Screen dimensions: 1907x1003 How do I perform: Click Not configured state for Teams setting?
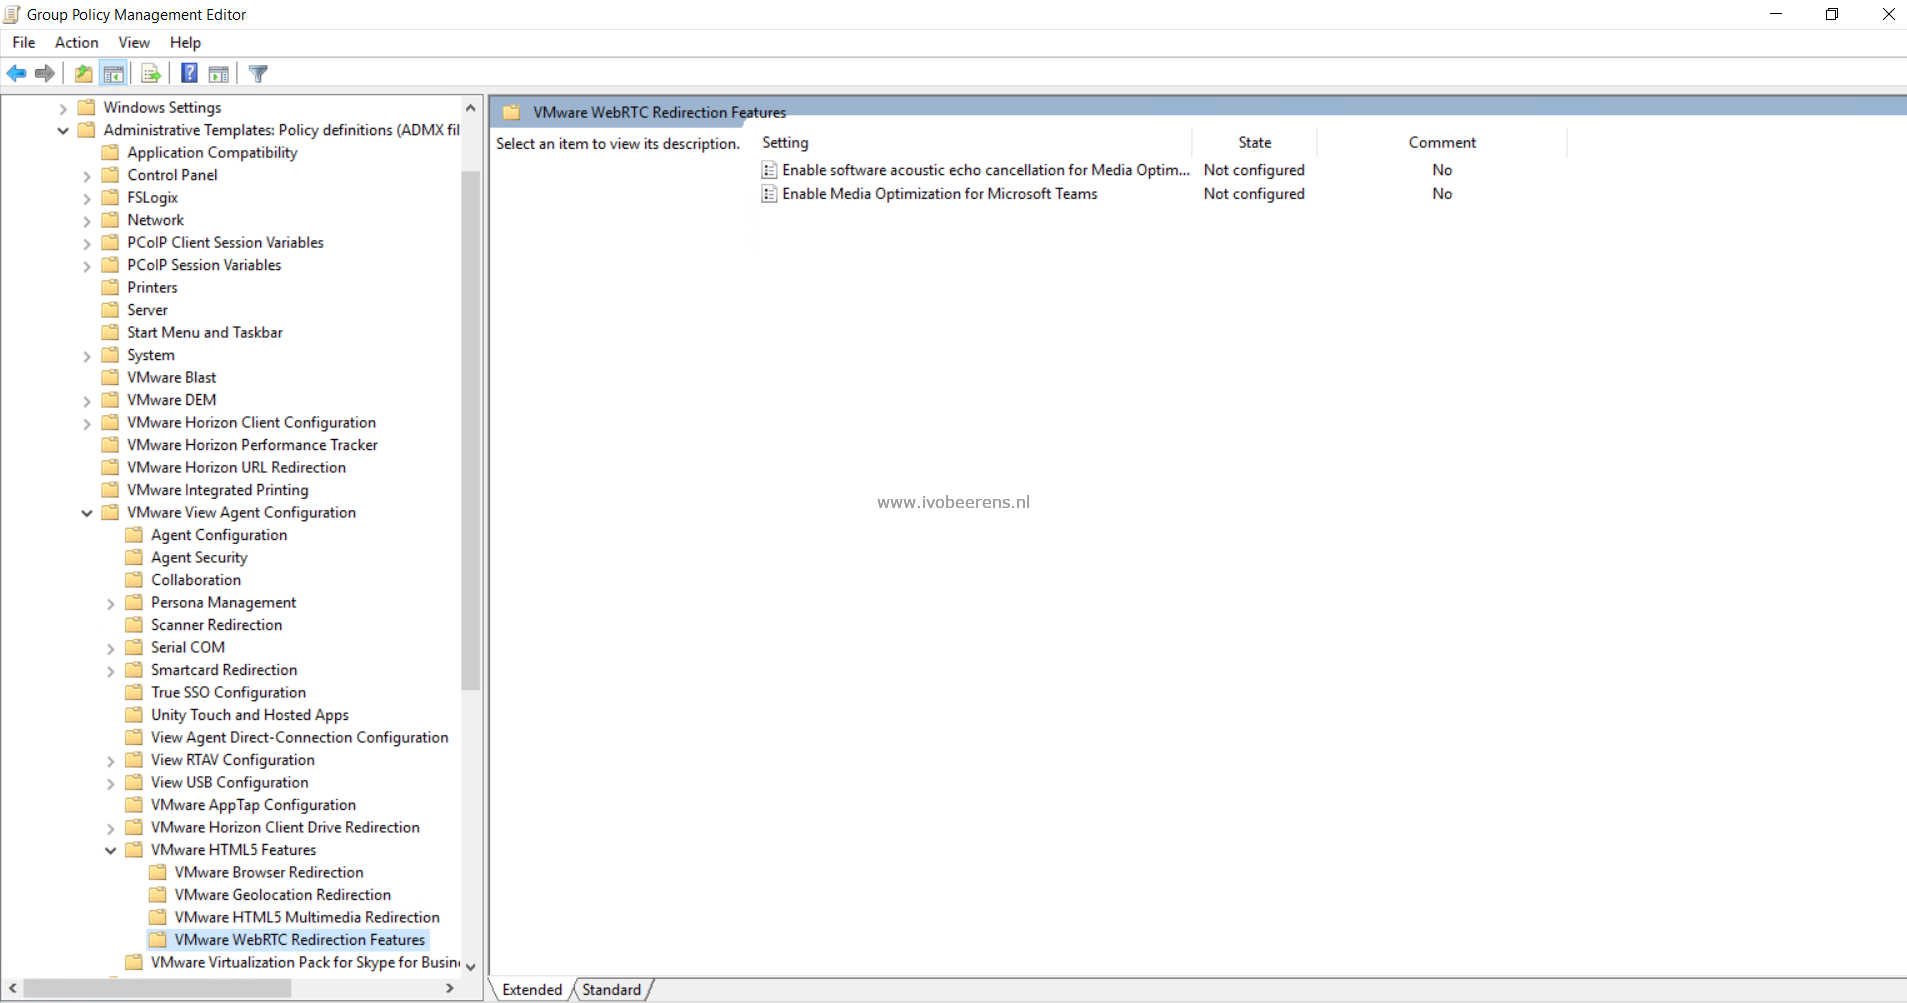[1254, 194]
